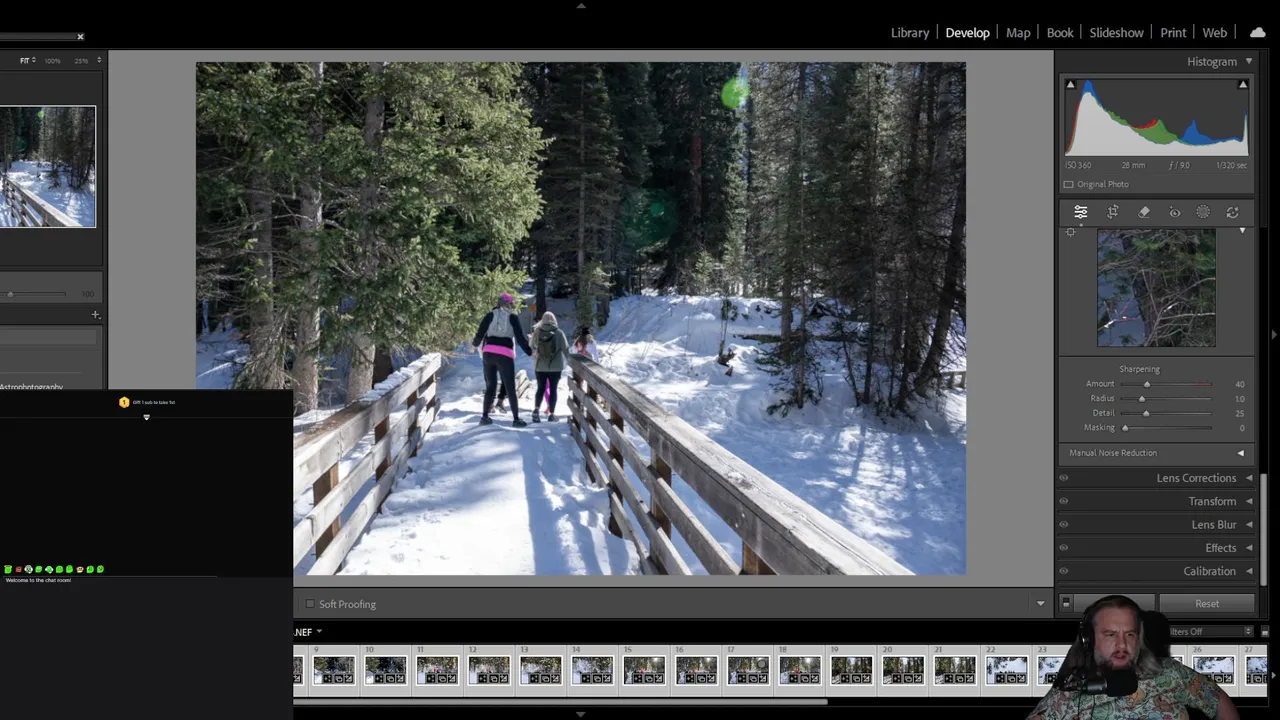Click the sharpening detail preview image

coord(1156,288)
